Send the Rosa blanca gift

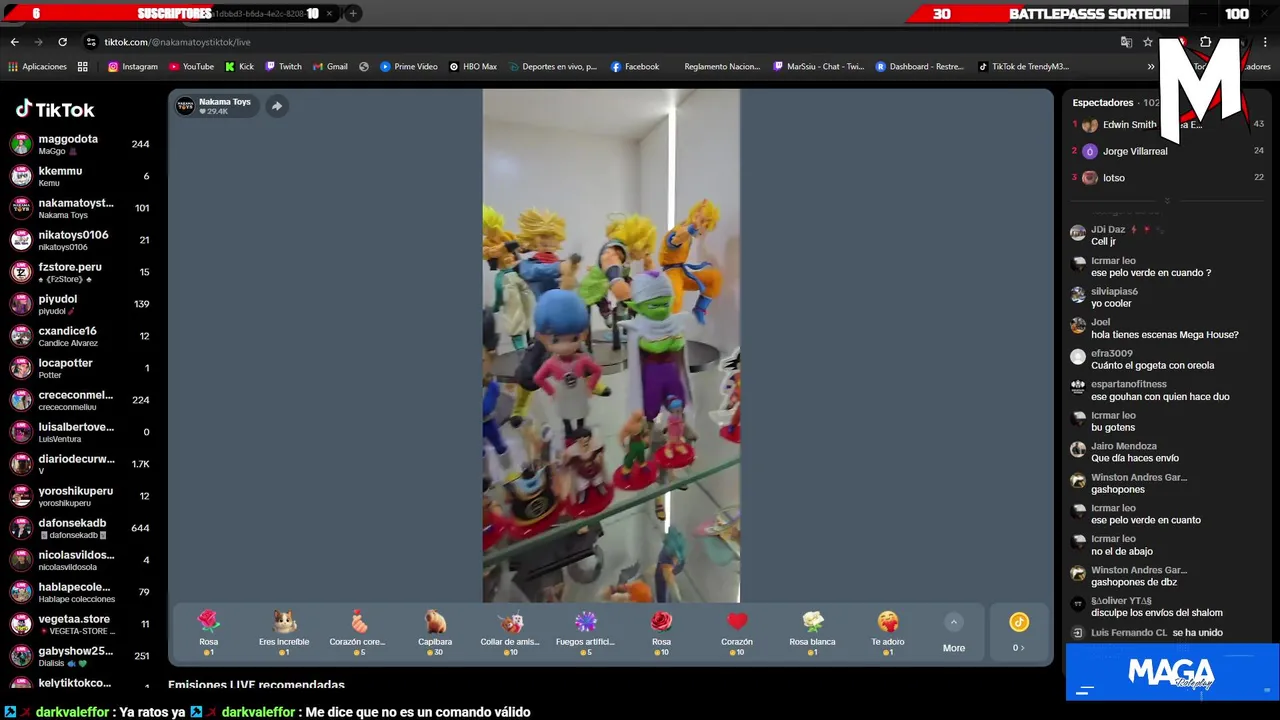pos(812,633)
